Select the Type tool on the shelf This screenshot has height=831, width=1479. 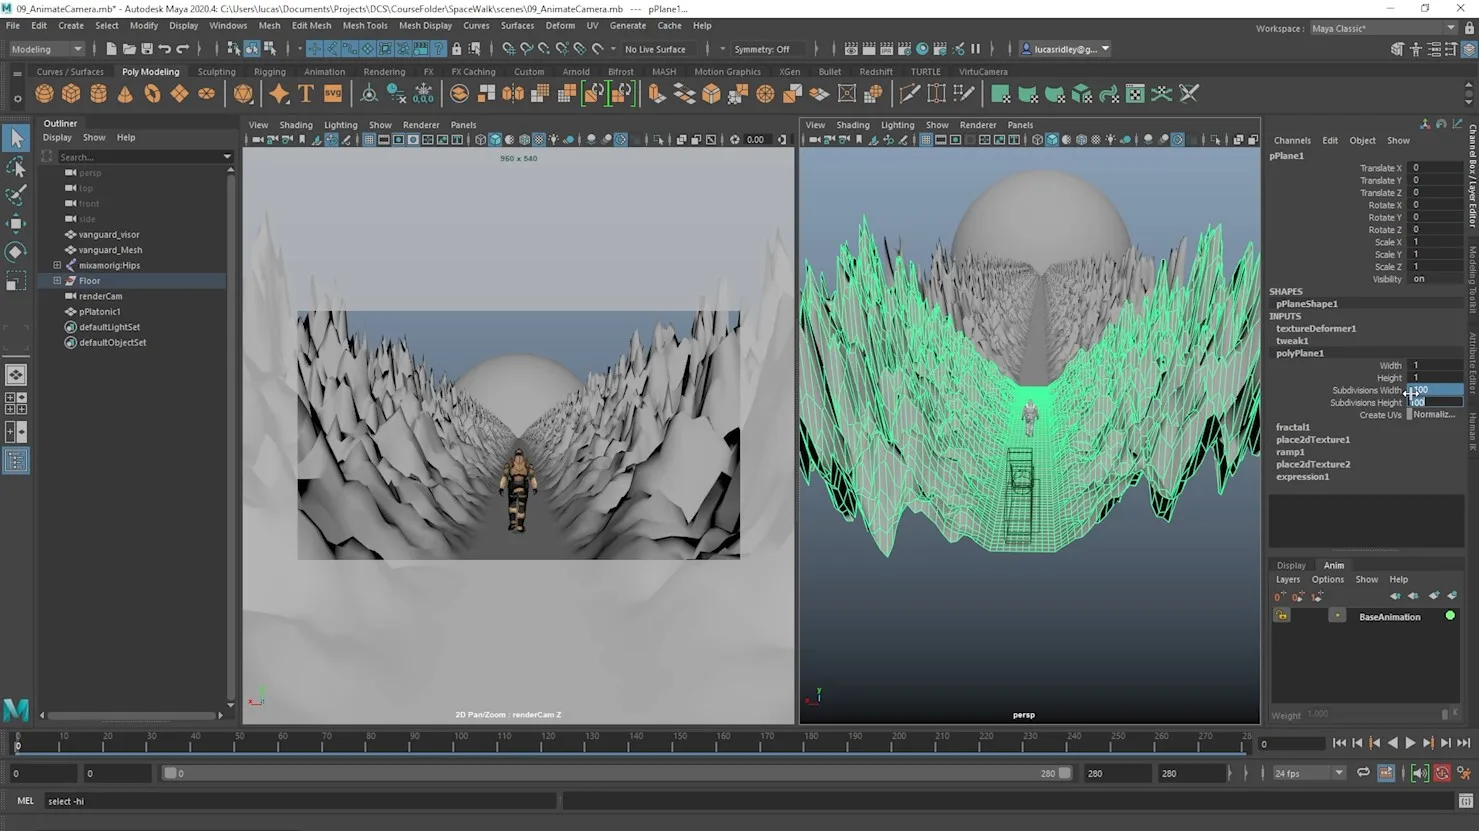(x=305, y=93)
